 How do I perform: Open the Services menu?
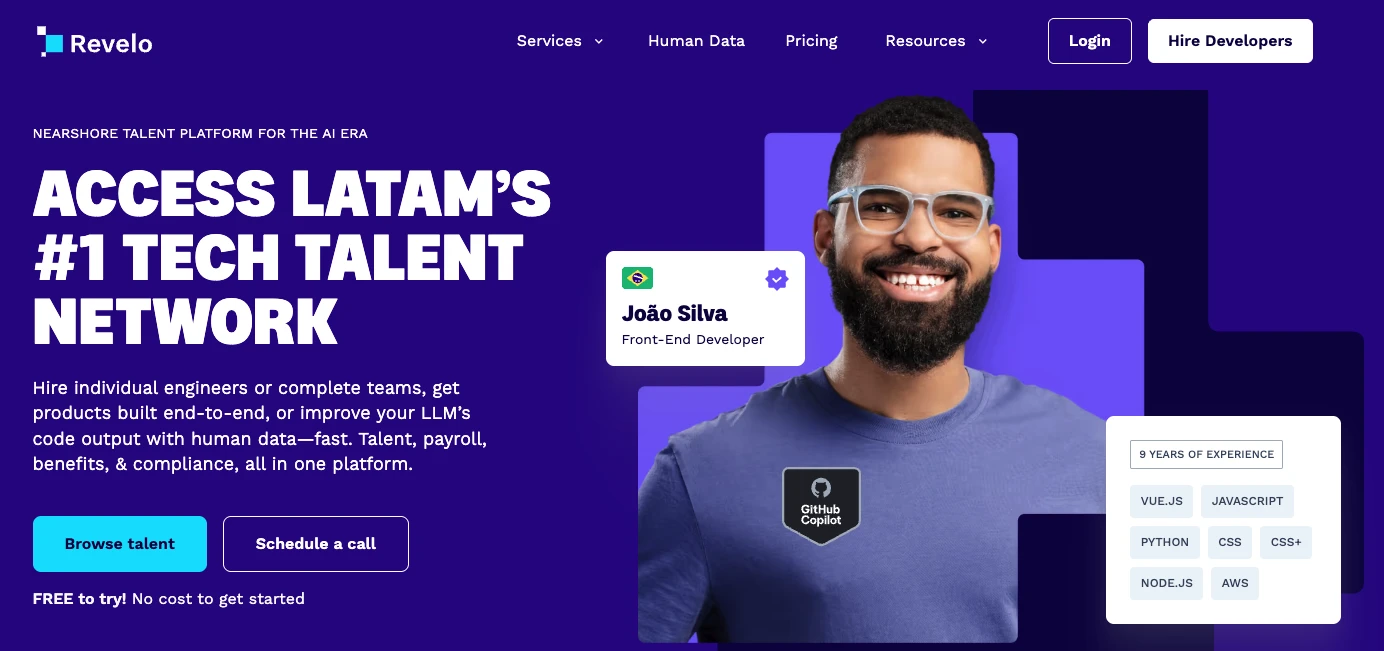click(x=560, y=41)
